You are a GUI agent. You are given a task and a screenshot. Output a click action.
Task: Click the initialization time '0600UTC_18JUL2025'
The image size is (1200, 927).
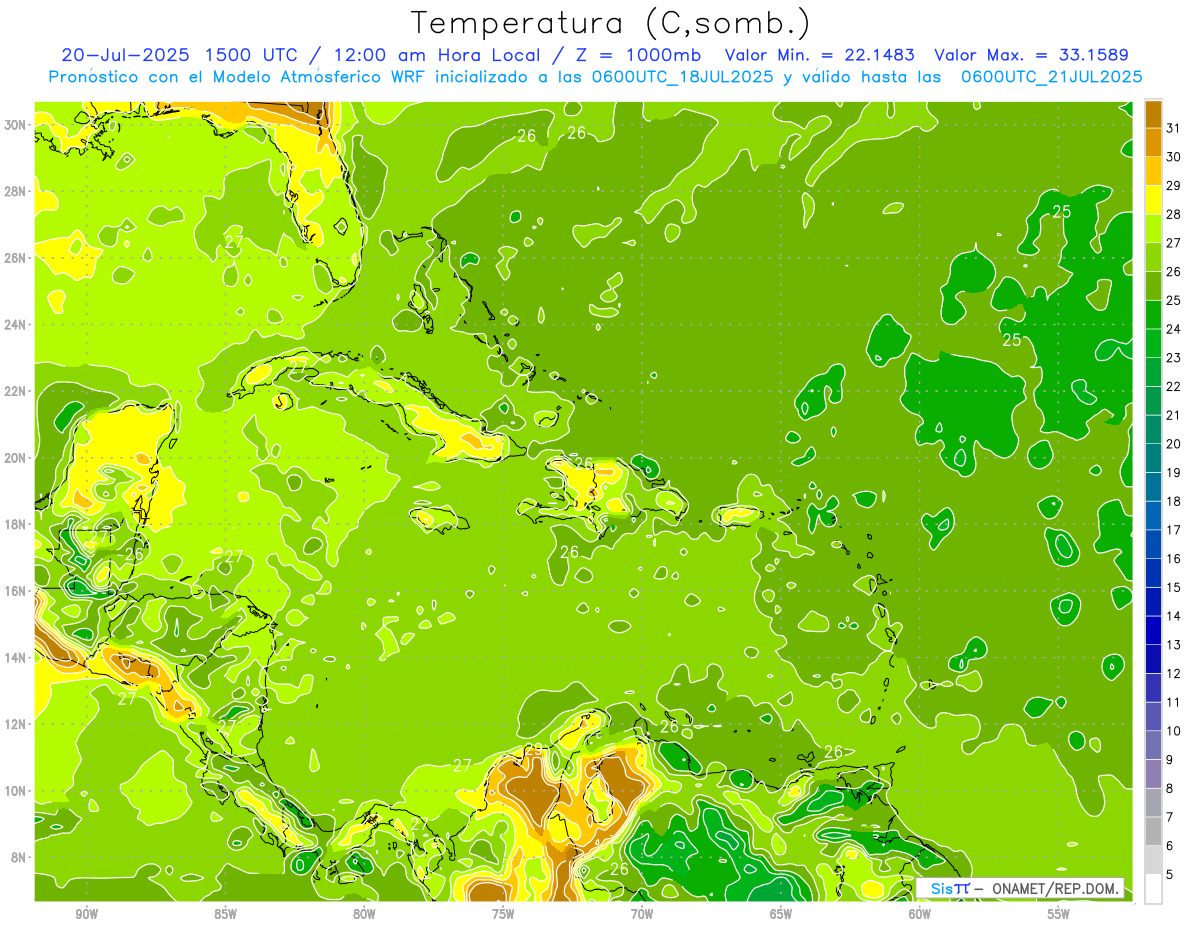pos(683,76)
